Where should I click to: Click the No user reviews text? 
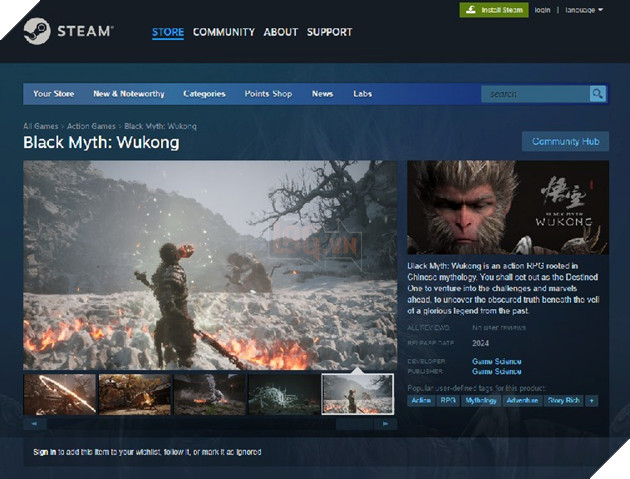499,328
